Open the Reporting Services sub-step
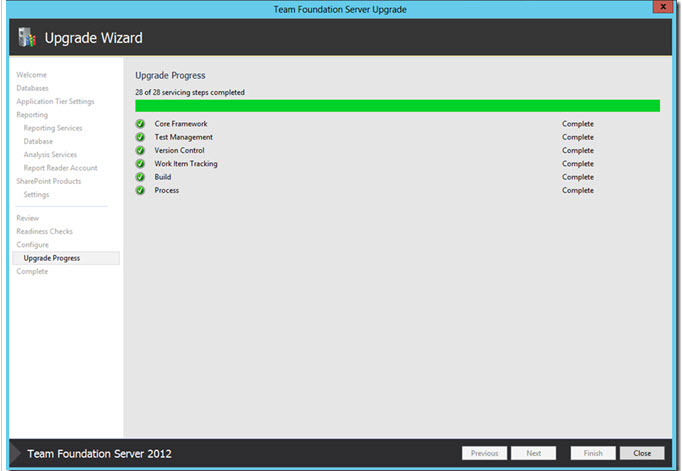This screenshot has height=471, width=682. point(53,128)
